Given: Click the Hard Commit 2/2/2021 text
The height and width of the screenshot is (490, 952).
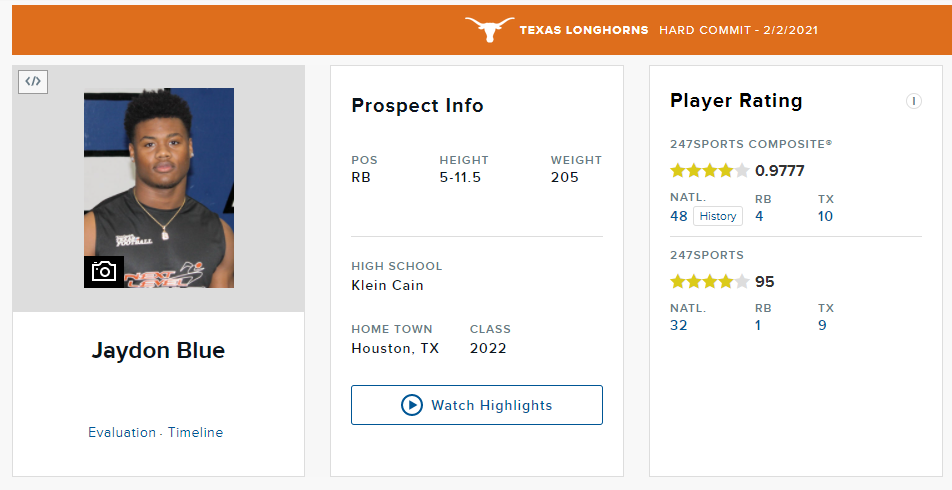Looking at the screenshot, I should (738, 30).
